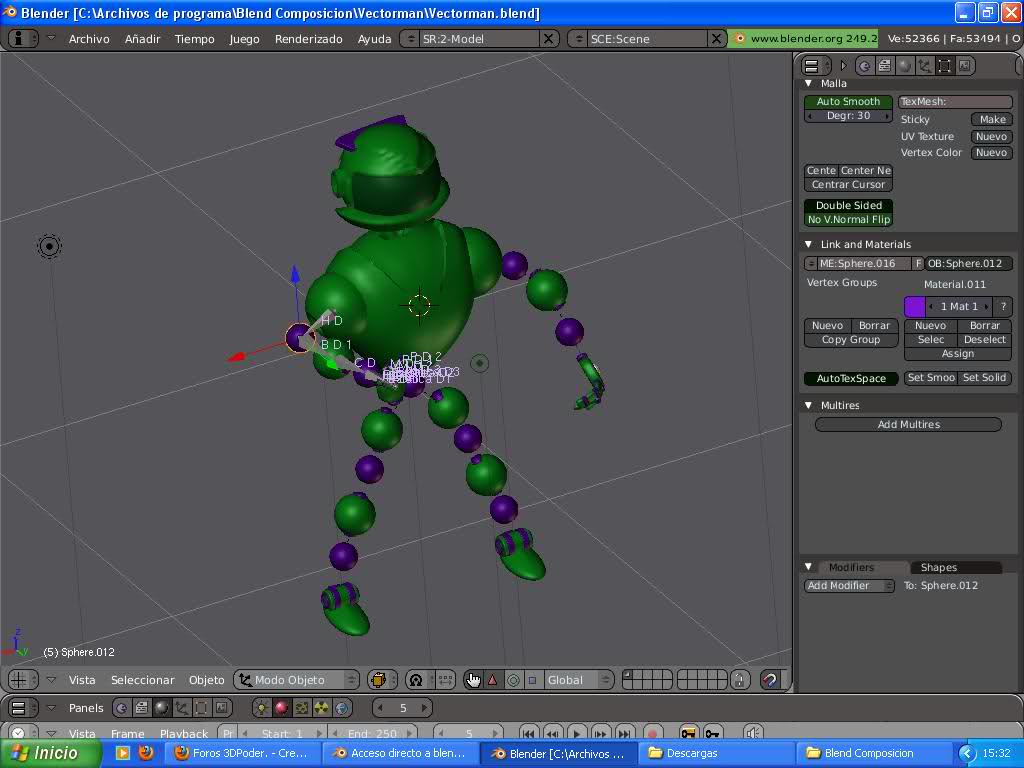Toggle the layer lock icon in 3D header

pyautogui.click(x=739, y=680)
